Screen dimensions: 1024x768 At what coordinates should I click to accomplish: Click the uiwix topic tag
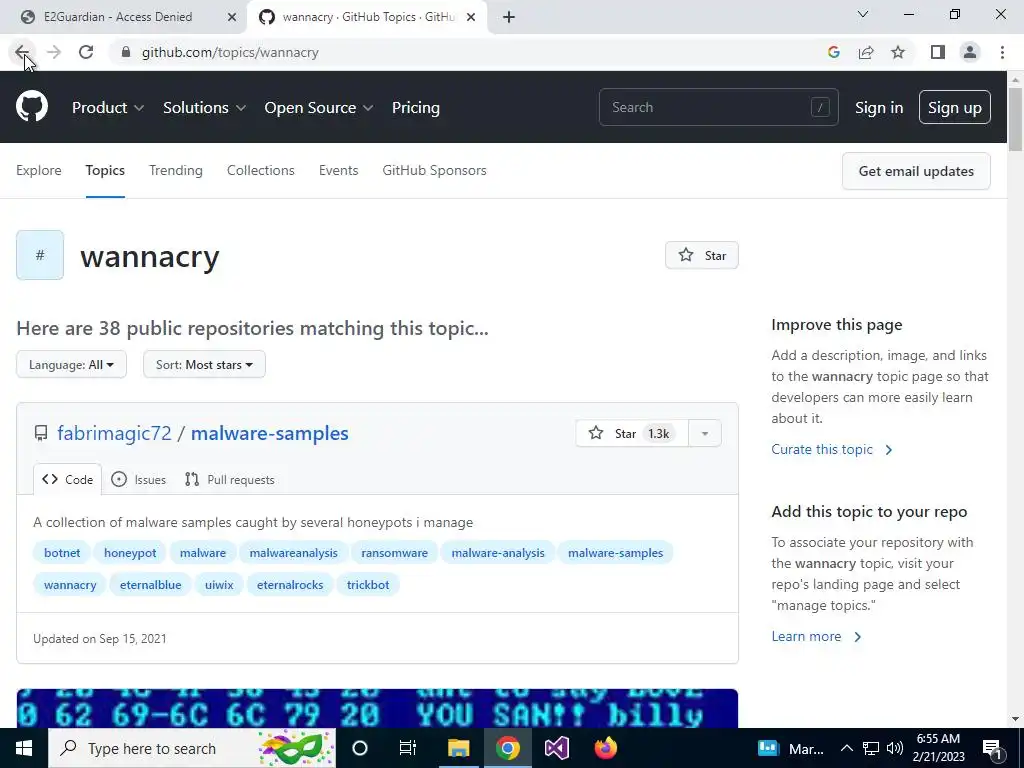click(219, 584)
